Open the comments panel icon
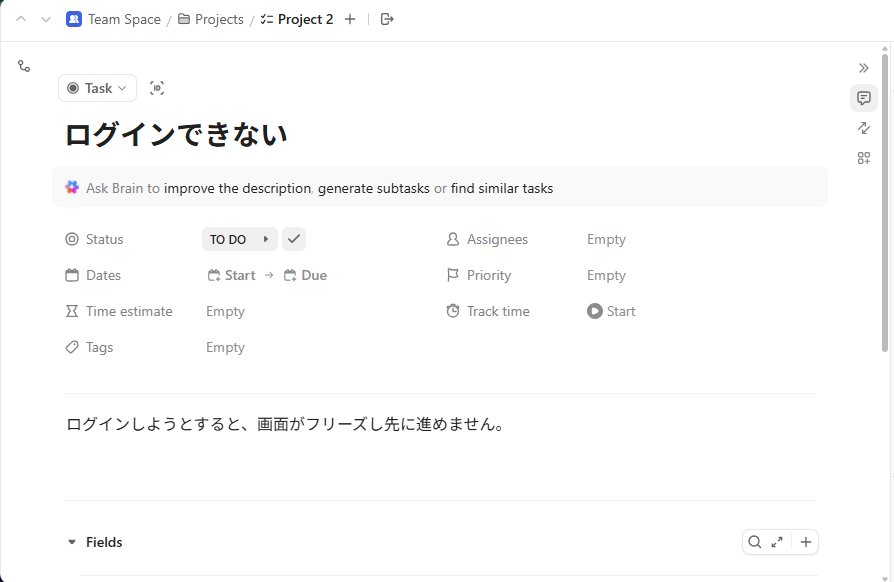The image size is (894, 582). pyautogui.click(x=864, y=98)
